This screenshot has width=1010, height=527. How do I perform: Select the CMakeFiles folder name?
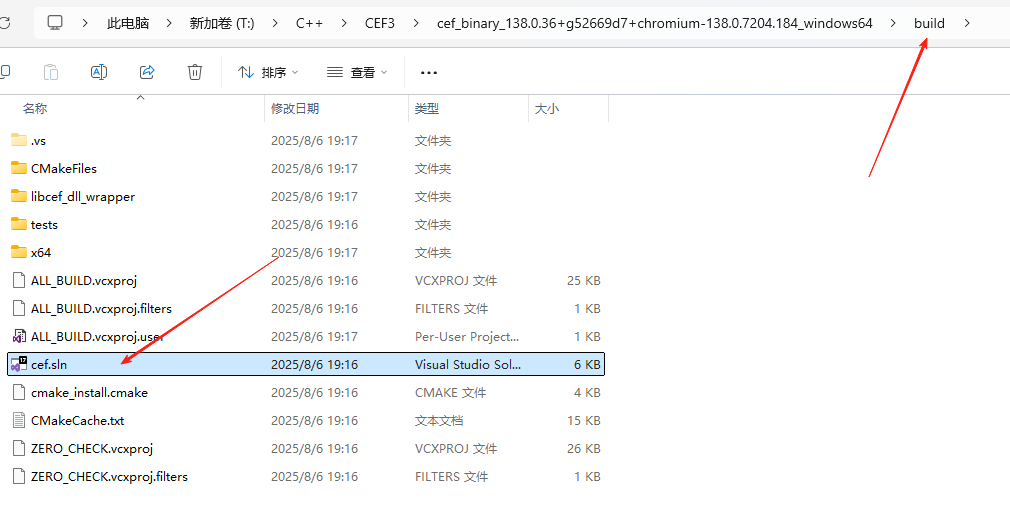pos(64,168)
